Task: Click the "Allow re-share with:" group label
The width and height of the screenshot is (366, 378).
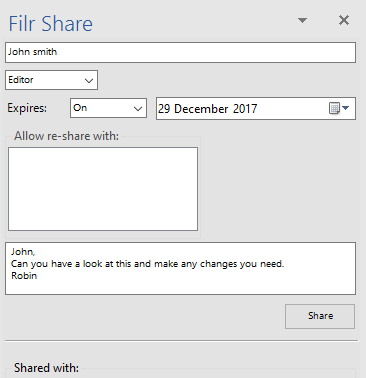Action: 66,136
